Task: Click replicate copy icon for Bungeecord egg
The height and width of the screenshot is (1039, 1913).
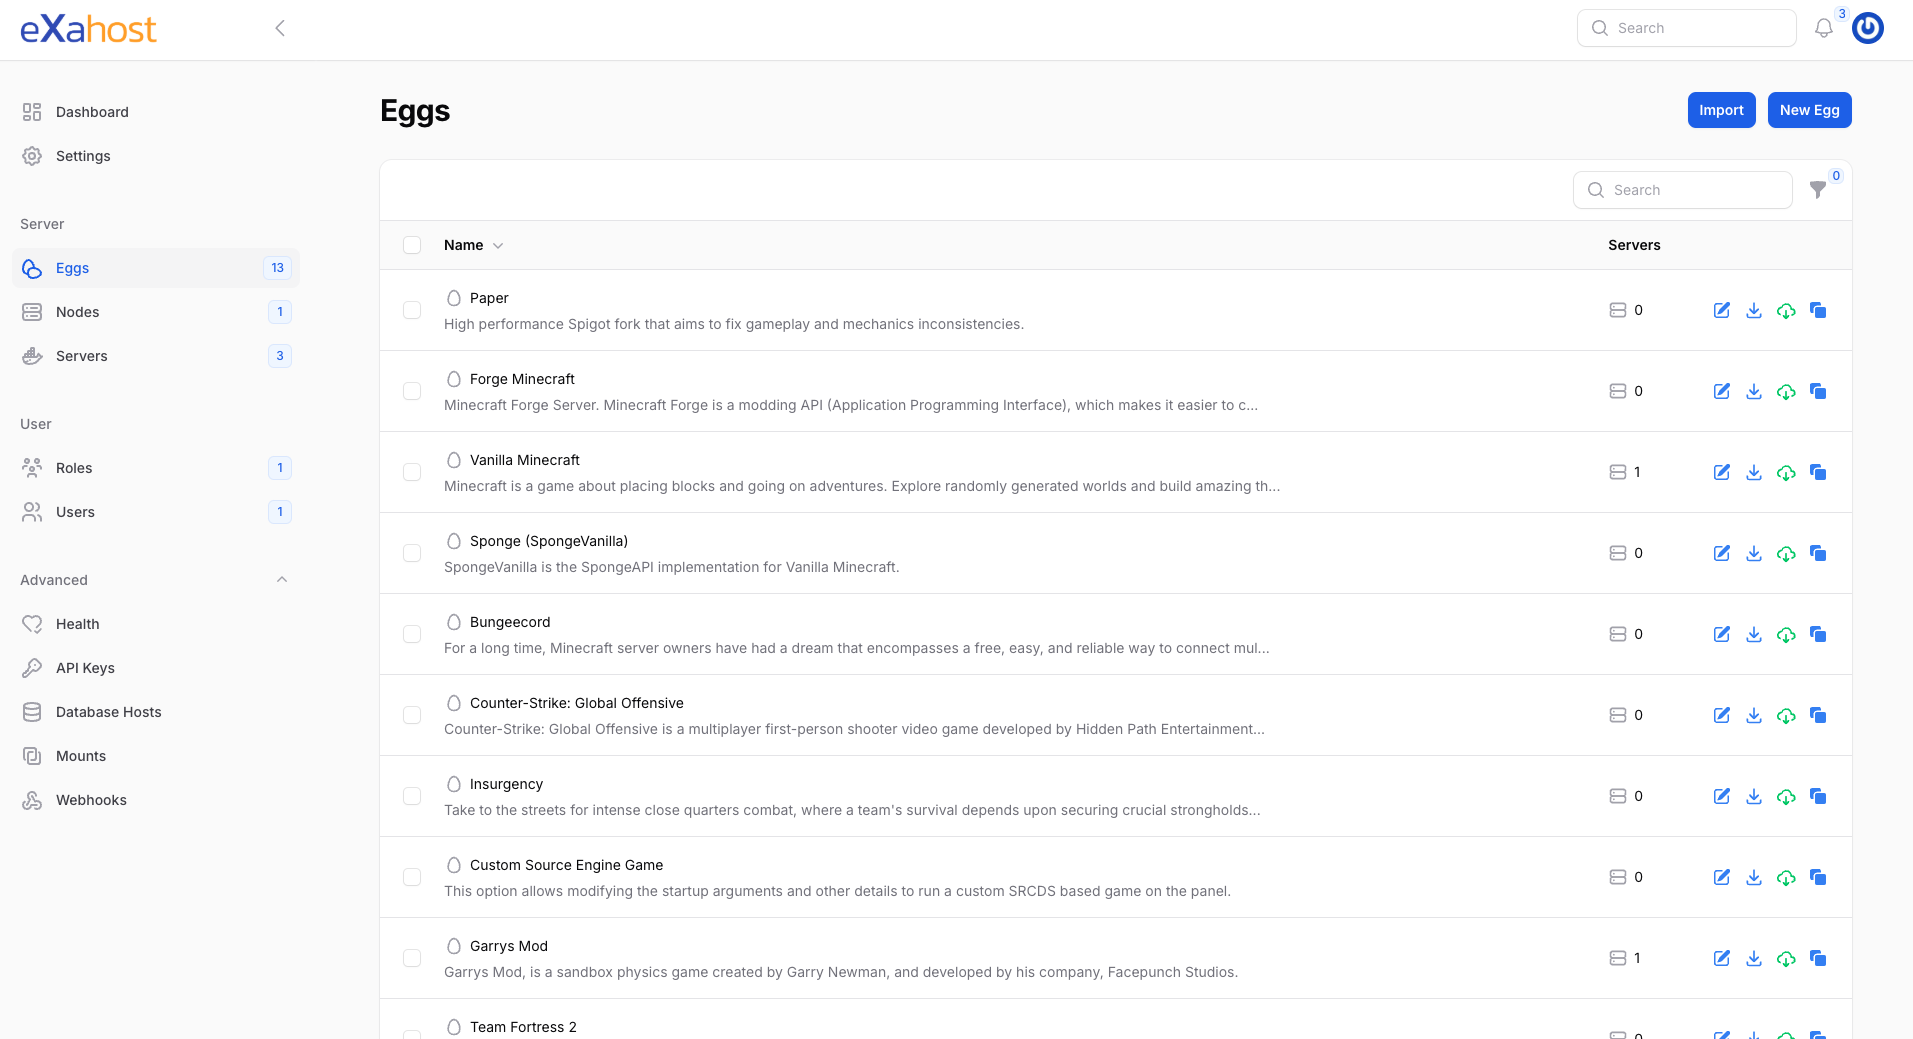Action: coord(1818,634)
